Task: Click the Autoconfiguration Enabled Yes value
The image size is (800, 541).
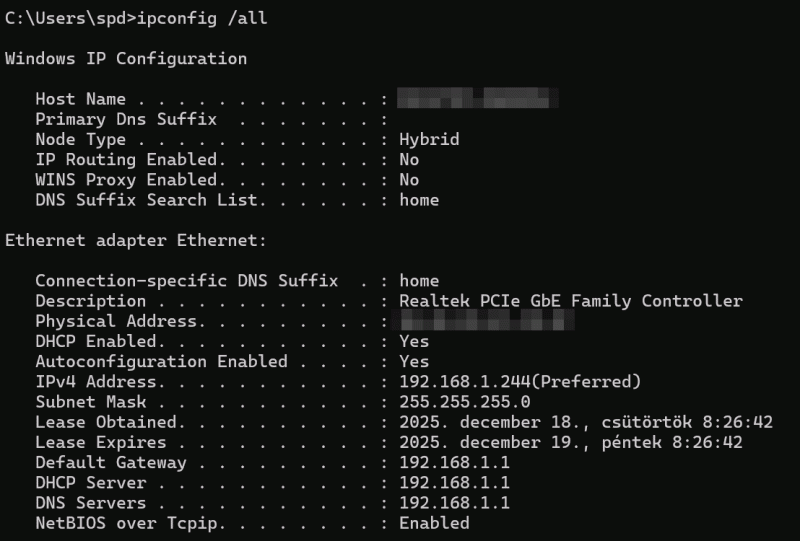Action: (x=414, y=361)
